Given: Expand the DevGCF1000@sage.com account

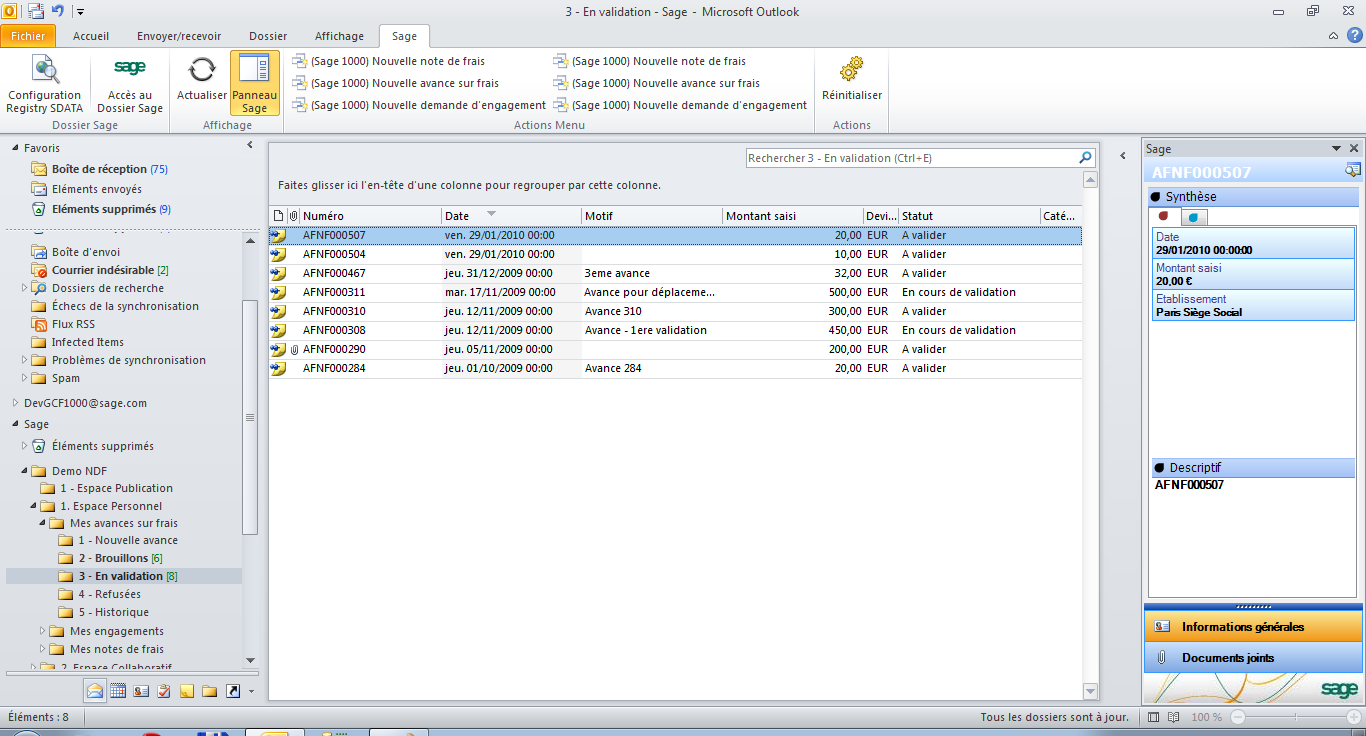Looking at the screenshot, I should [x=16, y=403].
